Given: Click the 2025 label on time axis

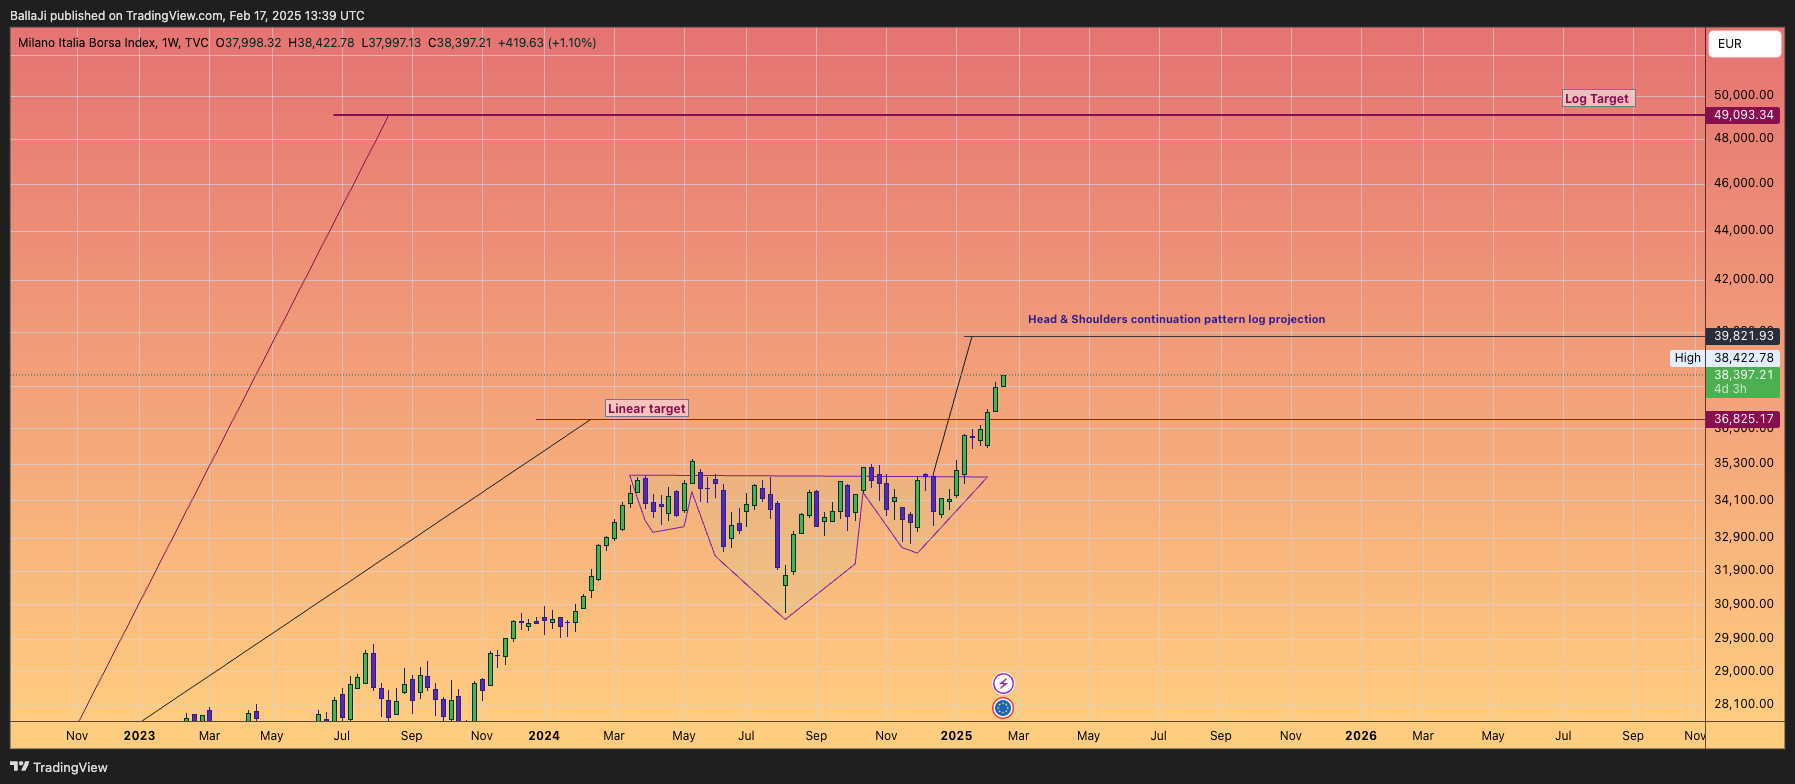Looking at the screenshot, I should pos(956,736).
